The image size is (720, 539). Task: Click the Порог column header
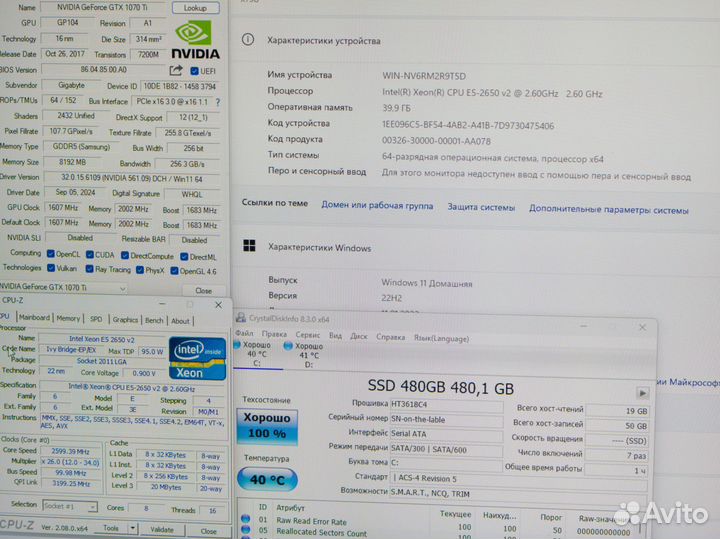coord(551,517)
